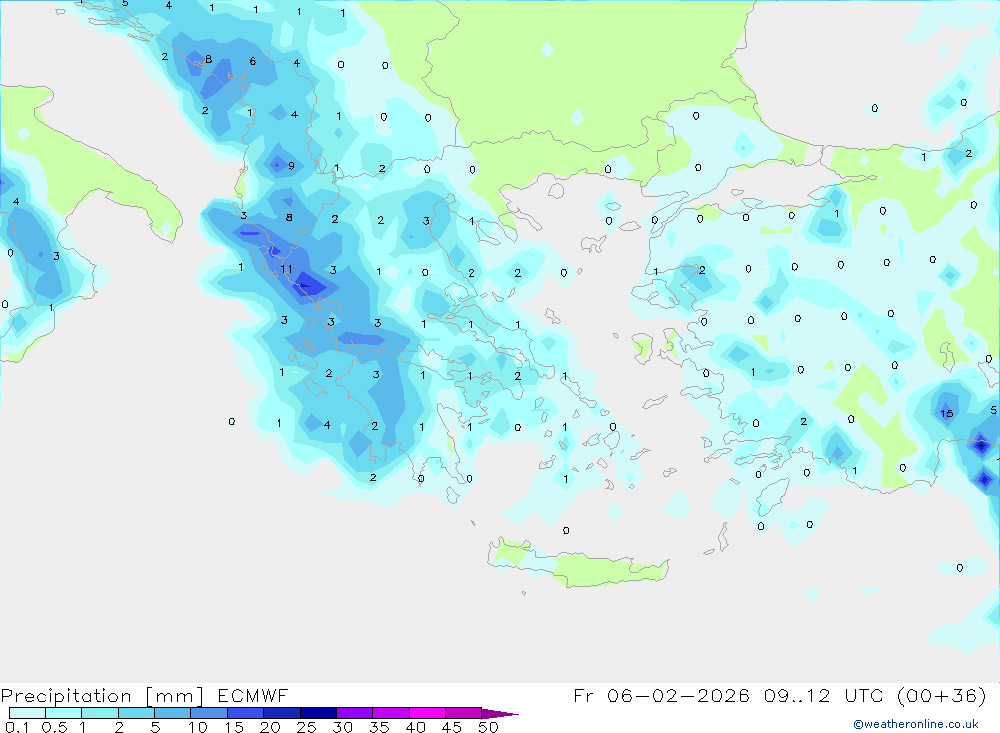
Task: Click the 0.1–0.5 mm legend color swatch
Action: (x=27, y=713)
